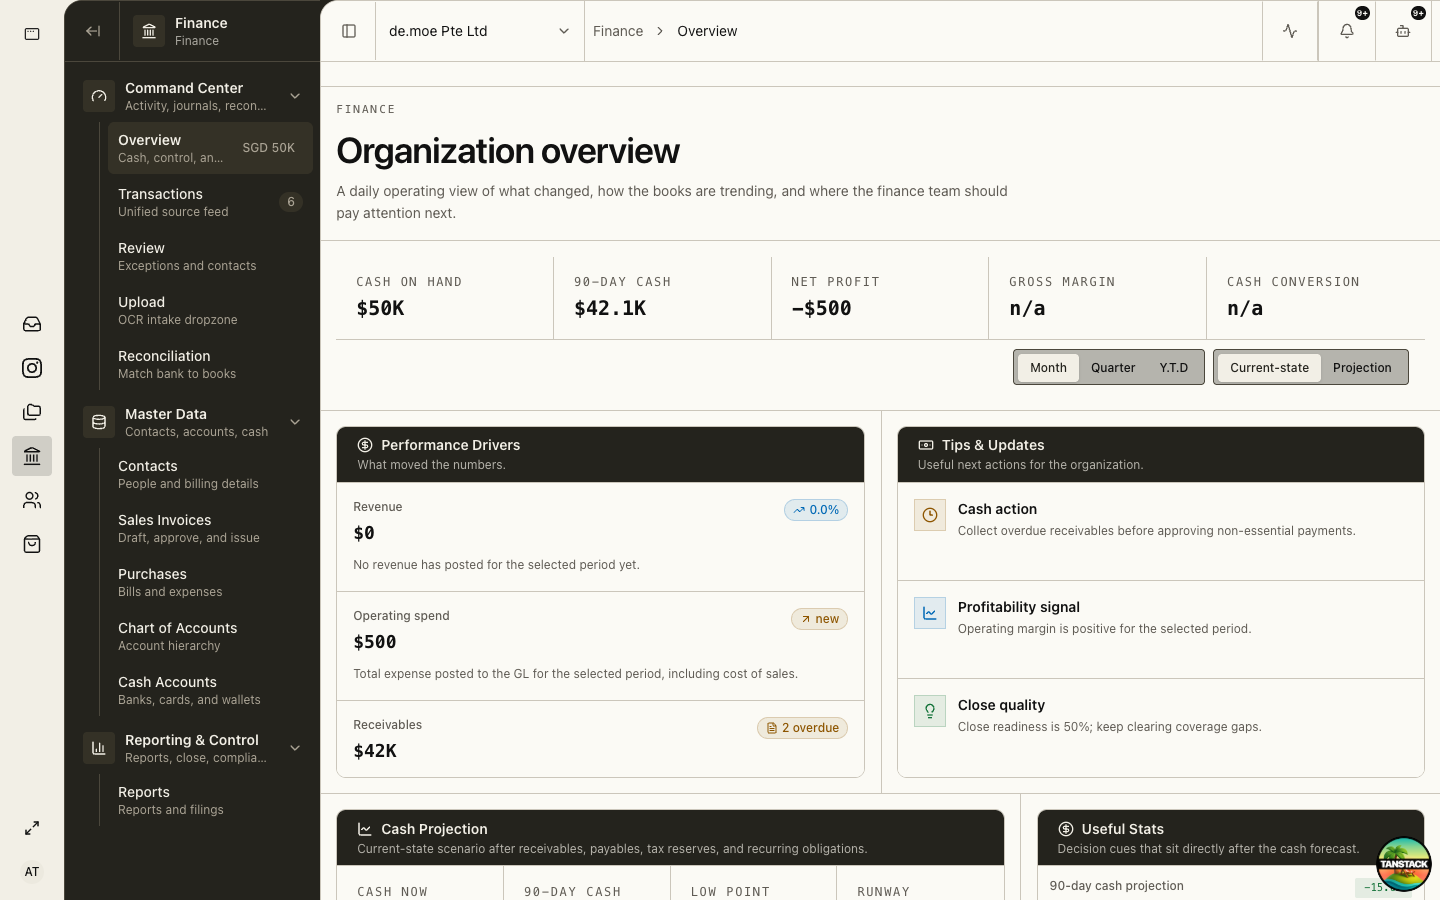Open the inbox icon in left rail
Screen dimensions: 1440x900
tap(32, 324)
